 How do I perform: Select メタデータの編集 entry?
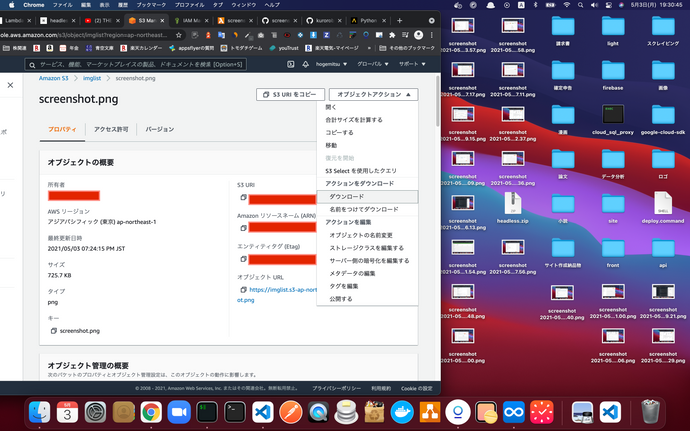click(x=367, y=273)
